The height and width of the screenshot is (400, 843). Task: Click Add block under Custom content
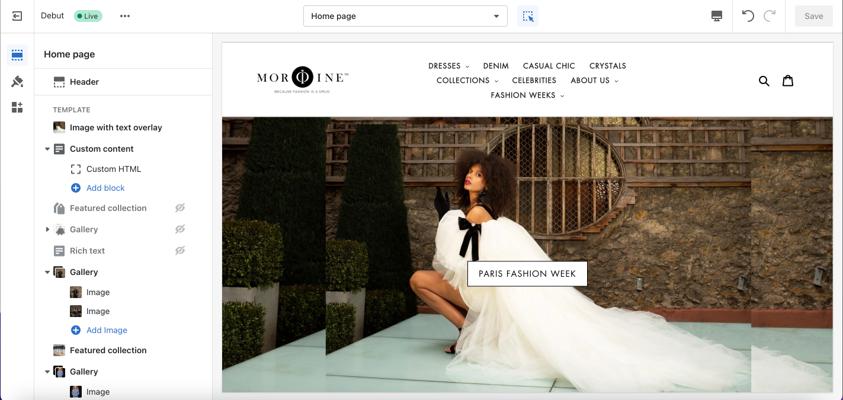[x=105, y=188]
